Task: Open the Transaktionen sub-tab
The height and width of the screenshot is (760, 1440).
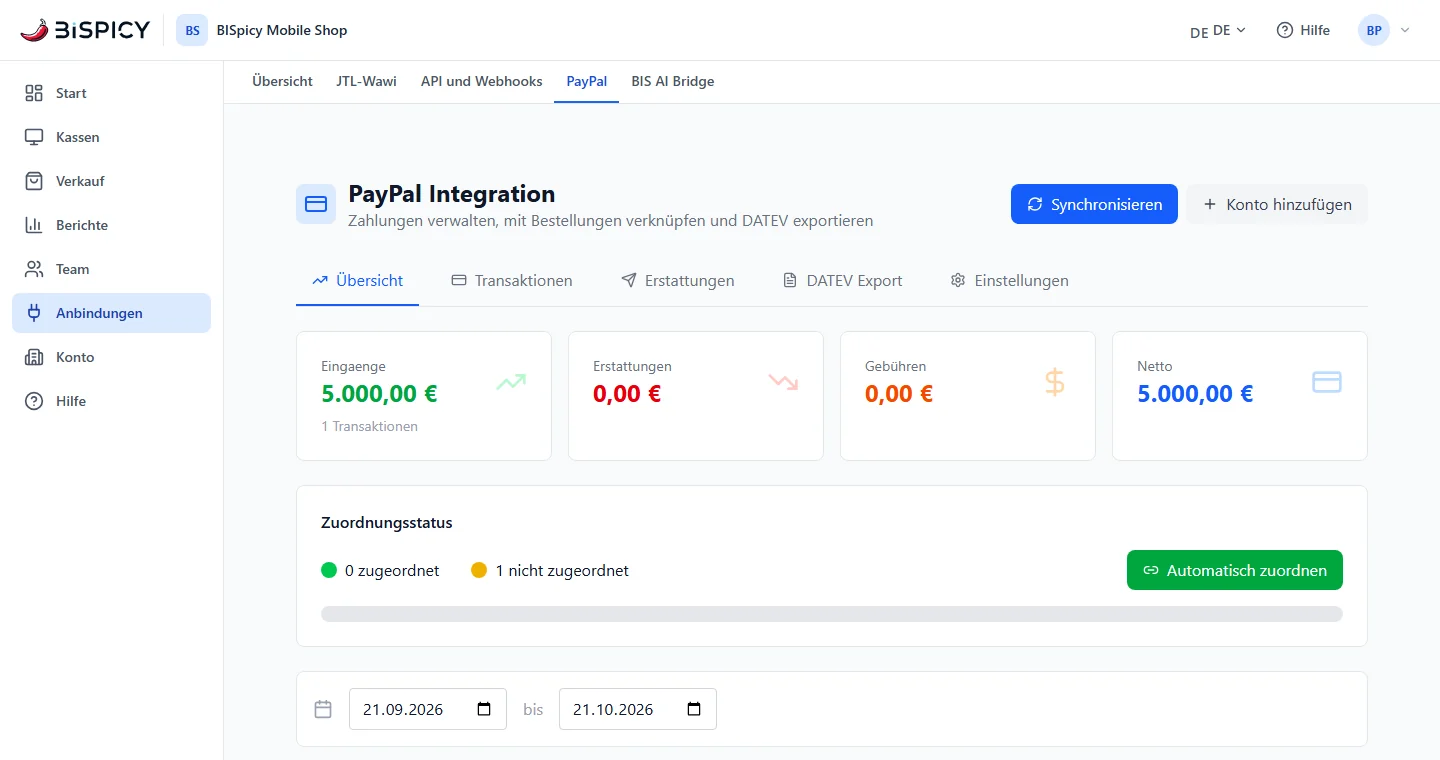Action: (x=512, y=281)
